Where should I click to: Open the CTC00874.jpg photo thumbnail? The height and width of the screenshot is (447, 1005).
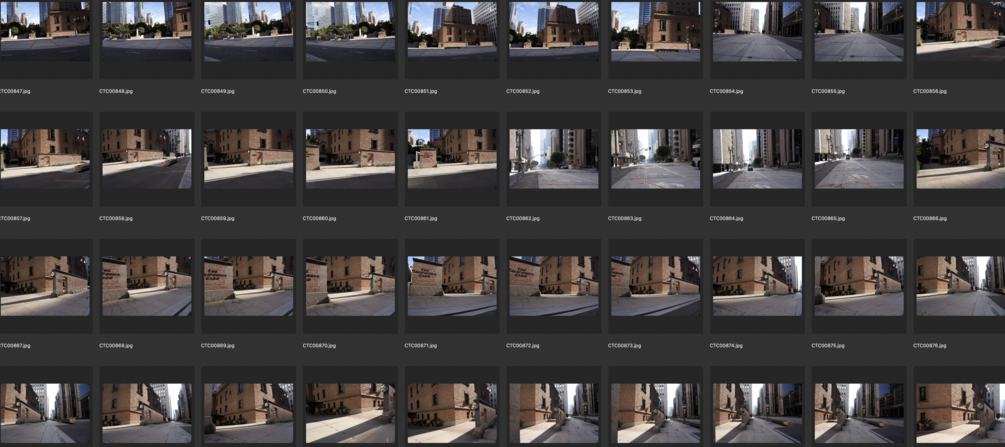coord(757,286)
